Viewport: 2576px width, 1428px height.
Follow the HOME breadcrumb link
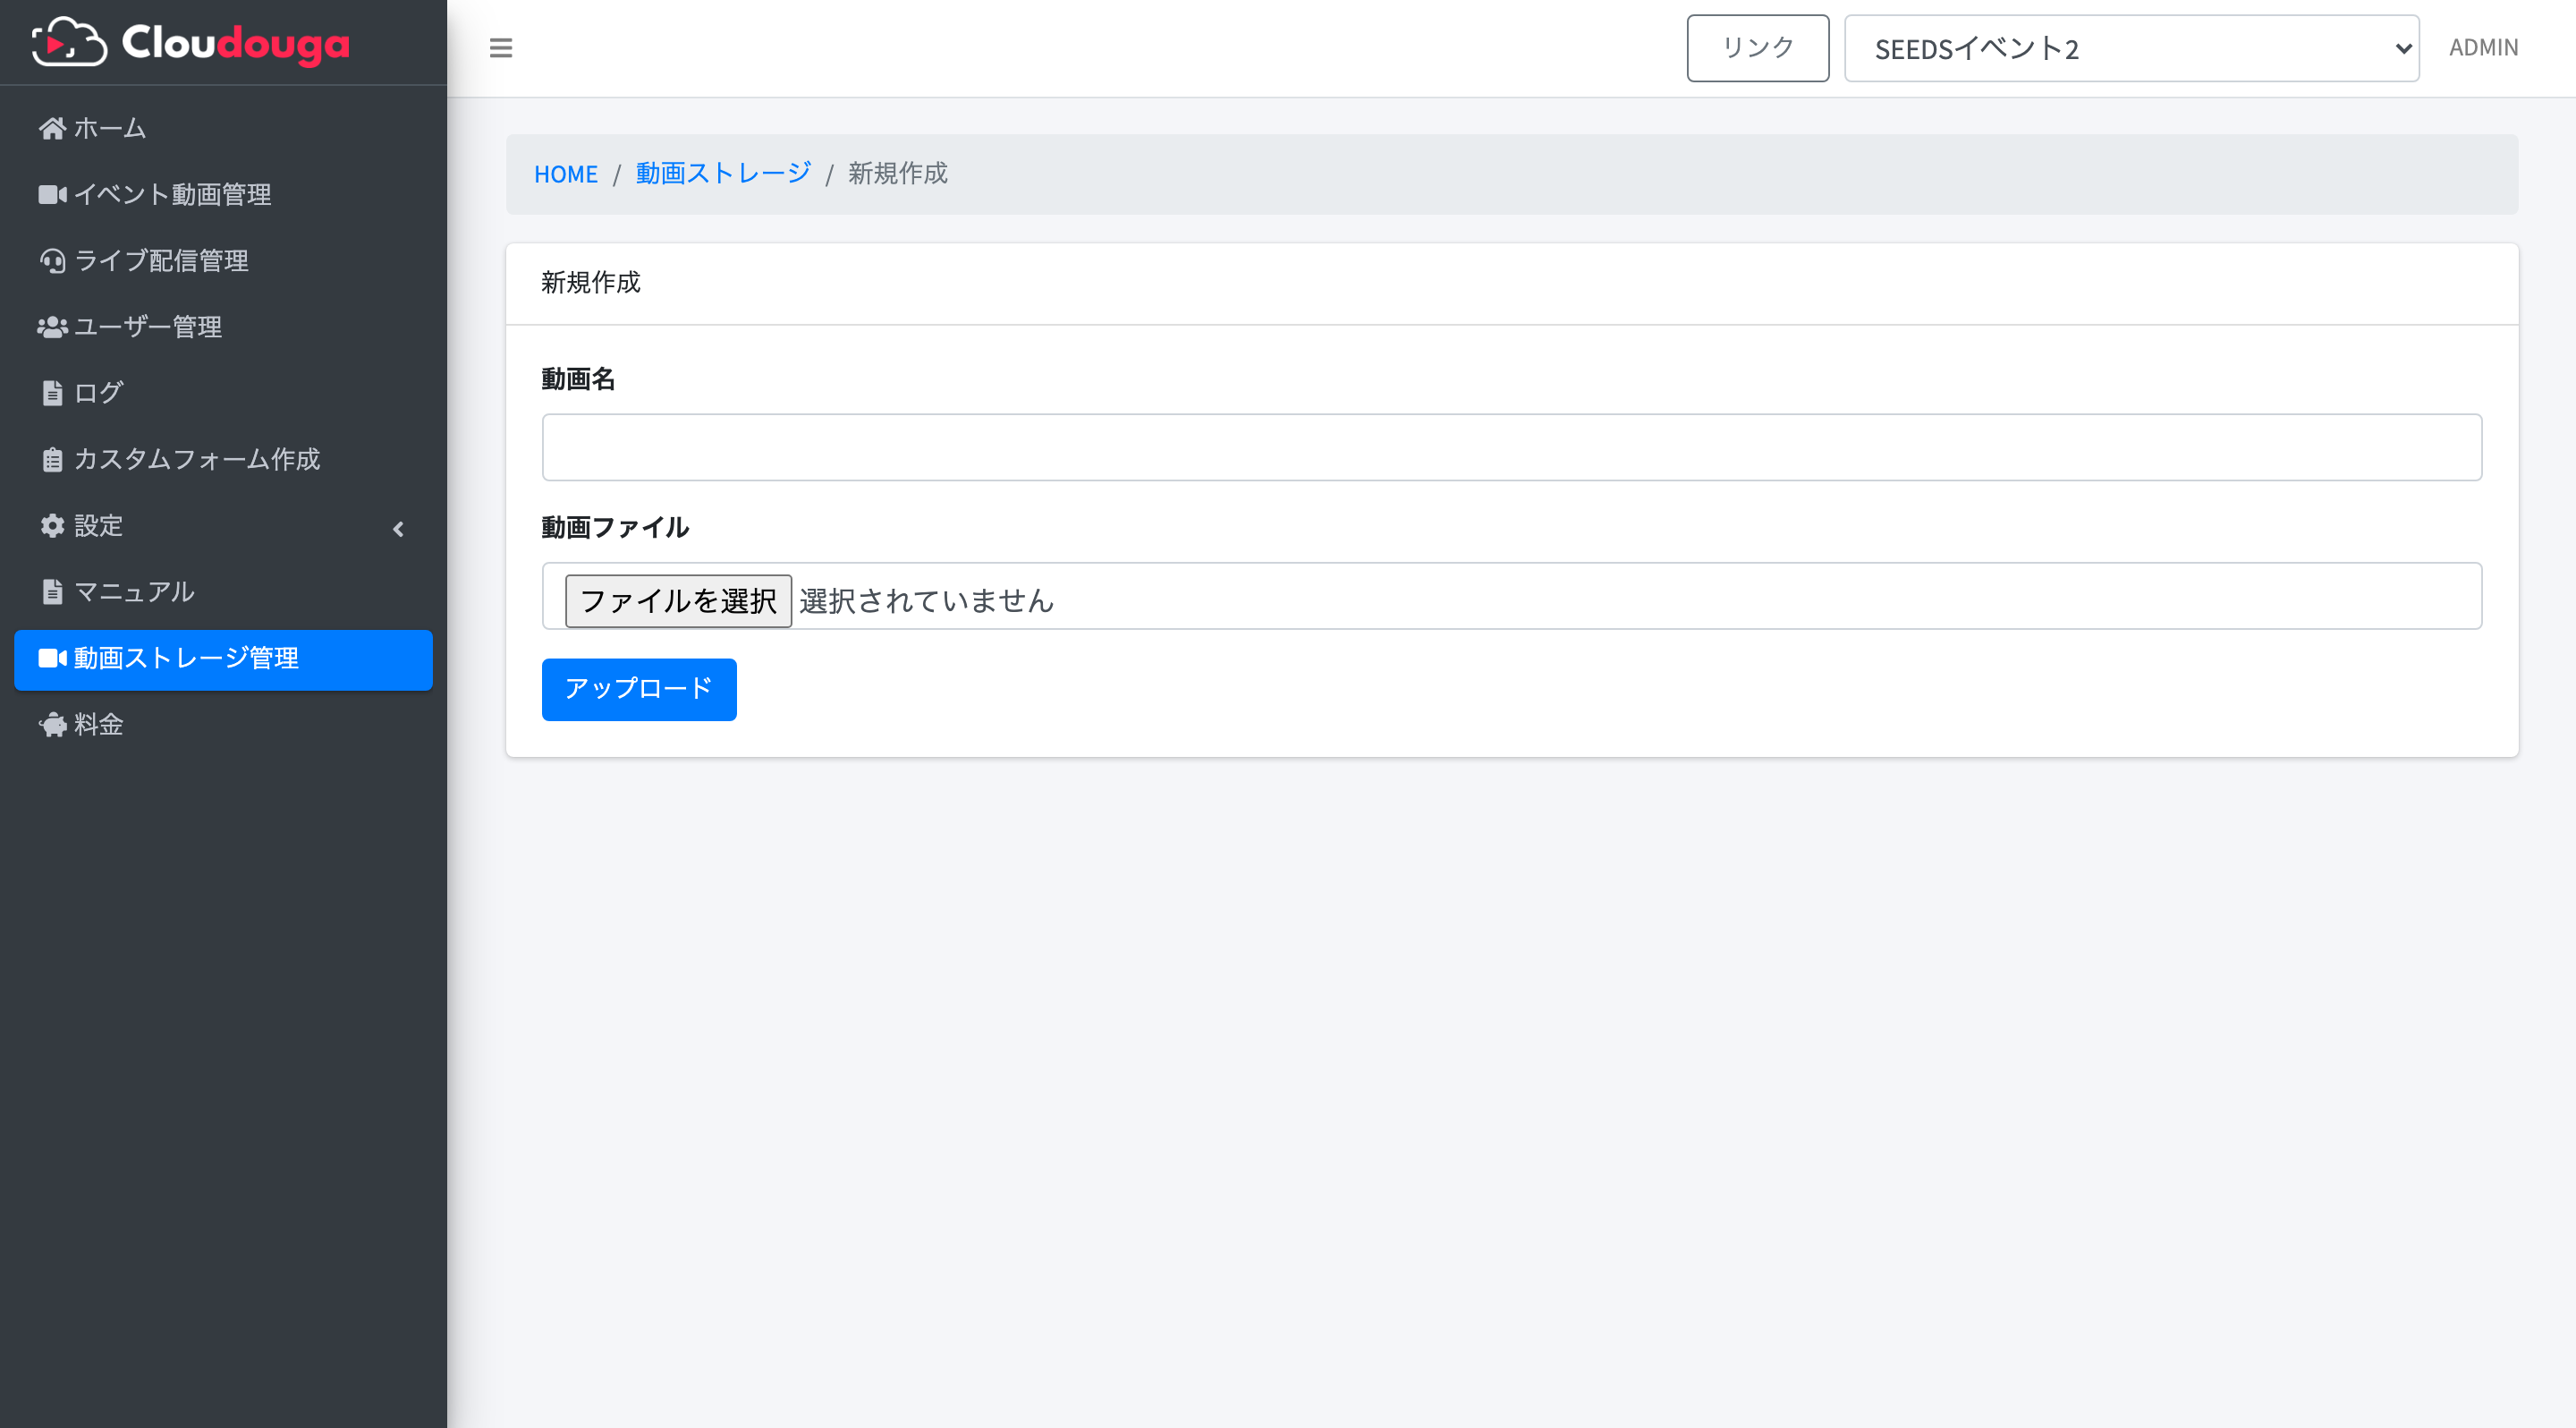pos(566,174)
